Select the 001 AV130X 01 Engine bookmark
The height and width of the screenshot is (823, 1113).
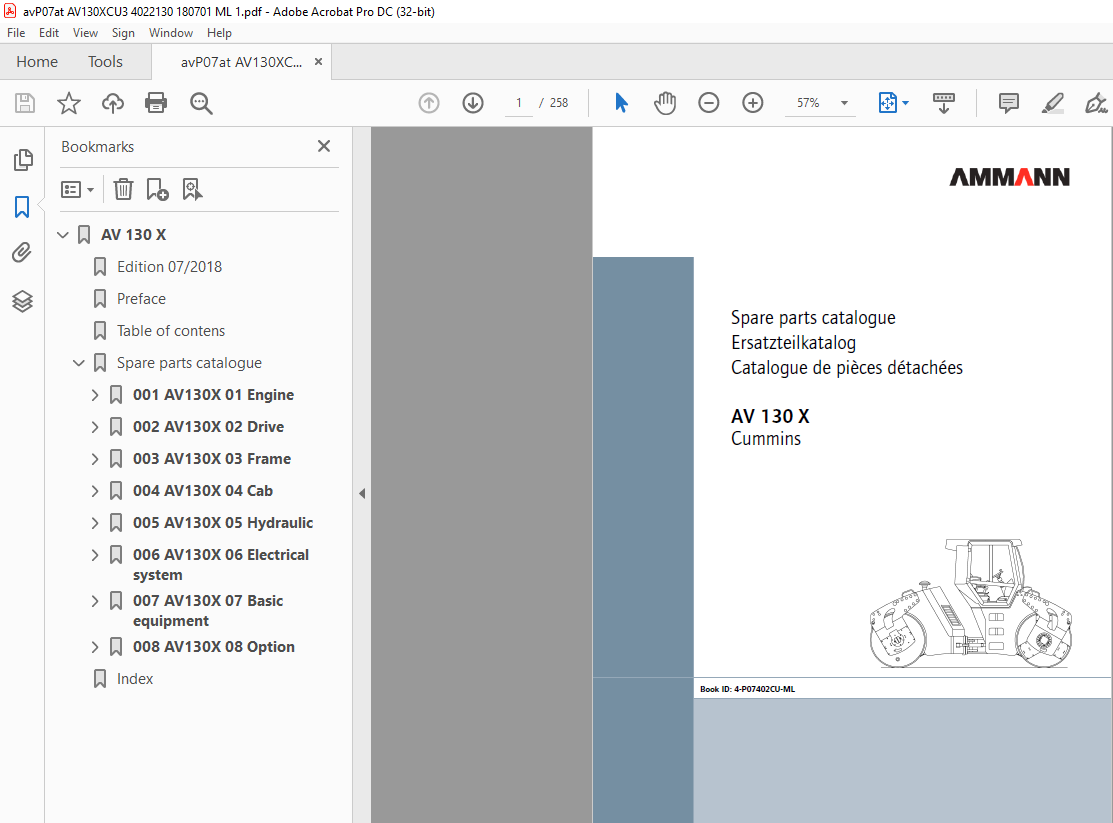tap(214, 395)
